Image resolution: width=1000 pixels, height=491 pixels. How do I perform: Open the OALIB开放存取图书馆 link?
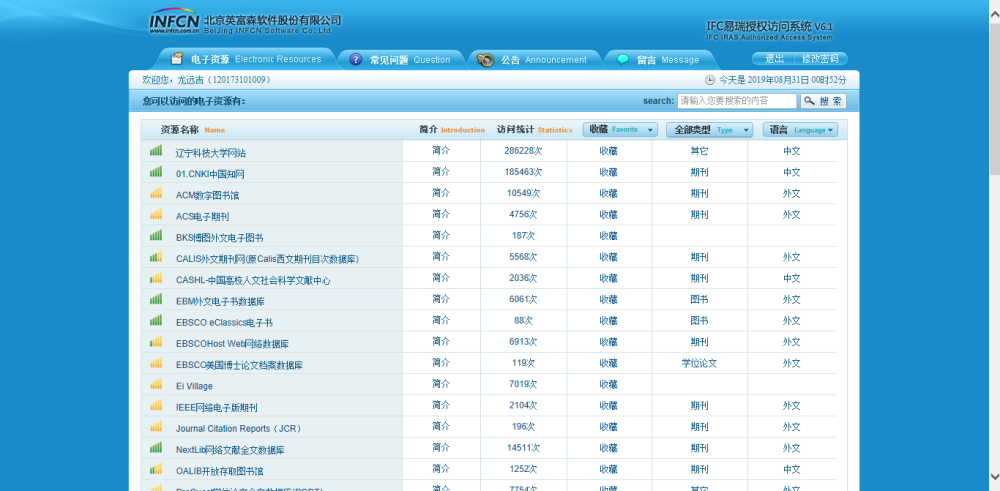[219, 471]
